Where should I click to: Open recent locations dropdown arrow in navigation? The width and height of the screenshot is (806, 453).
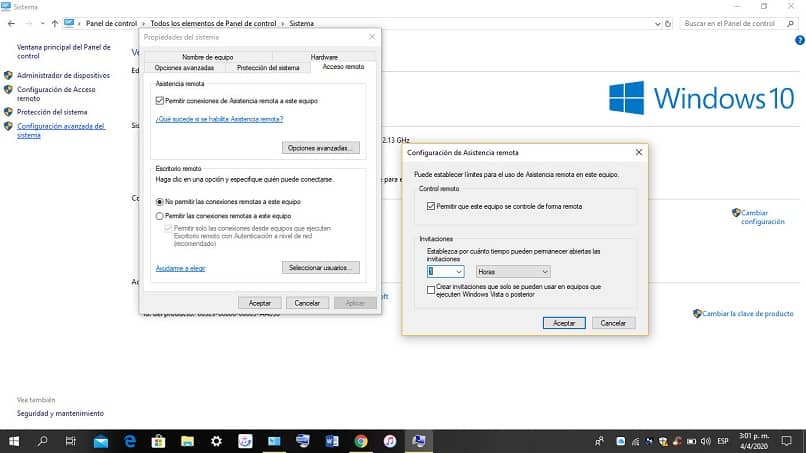pos(42,24)
